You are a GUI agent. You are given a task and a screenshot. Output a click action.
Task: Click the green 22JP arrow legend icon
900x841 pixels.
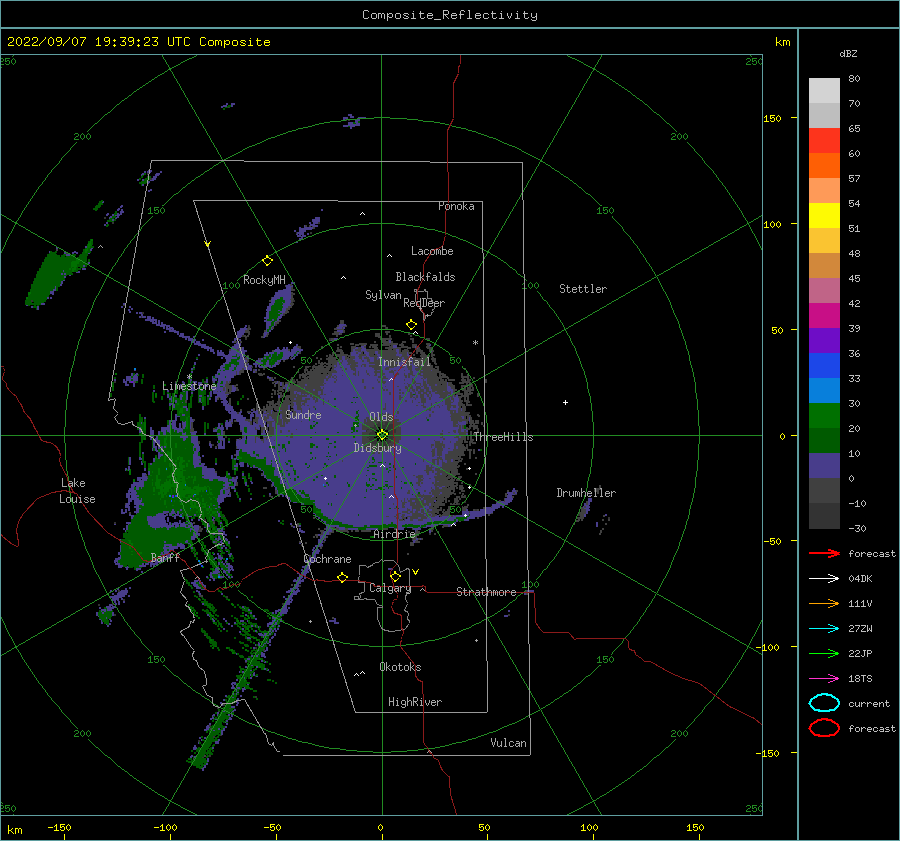(824, 653)
